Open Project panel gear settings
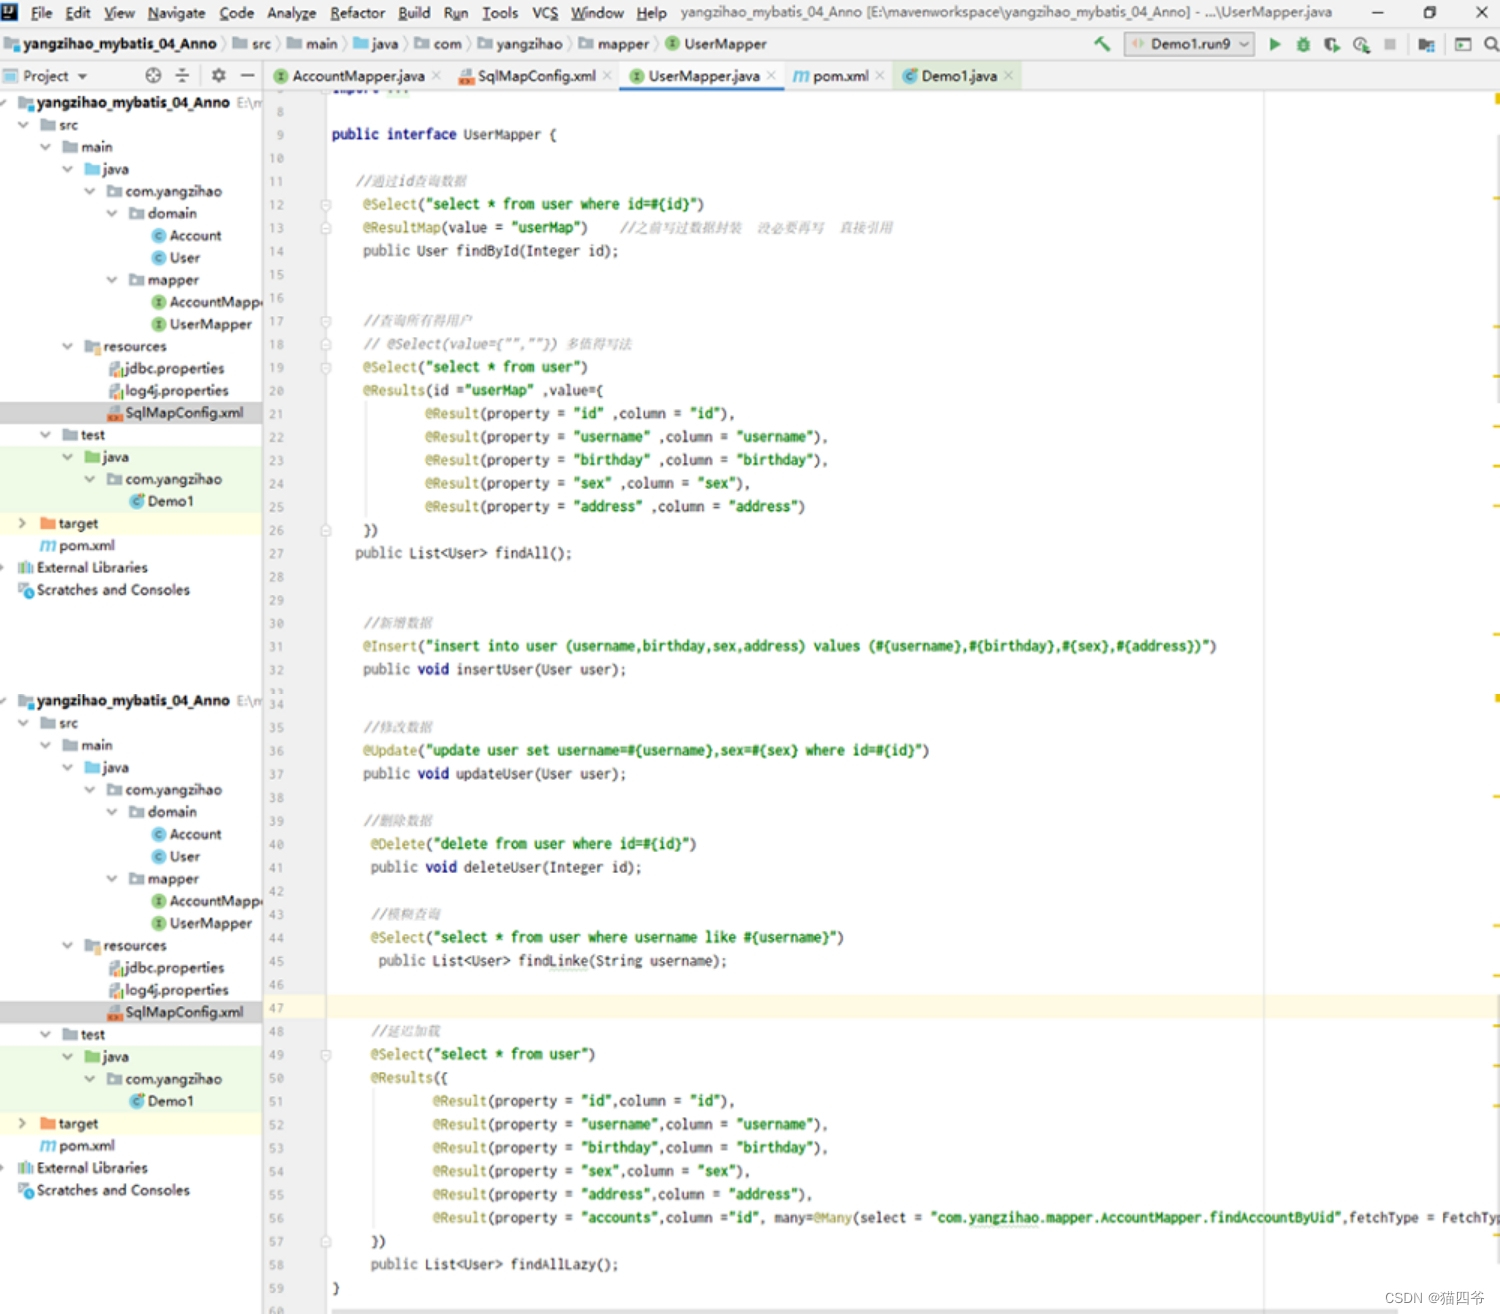Image resolution: width=1500 pixels, height=1314 pixels. [x=218, y=76]
